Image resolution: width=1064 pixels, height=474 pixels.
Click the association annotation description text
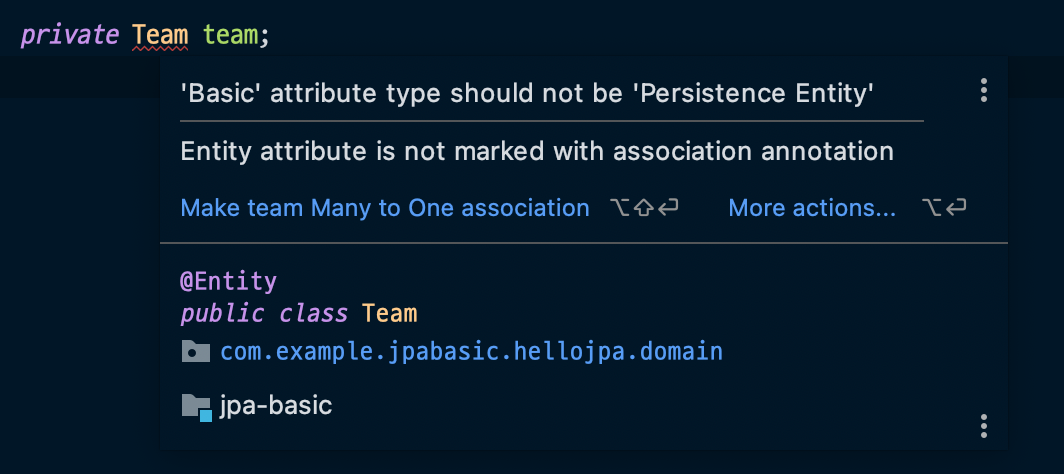537,152
